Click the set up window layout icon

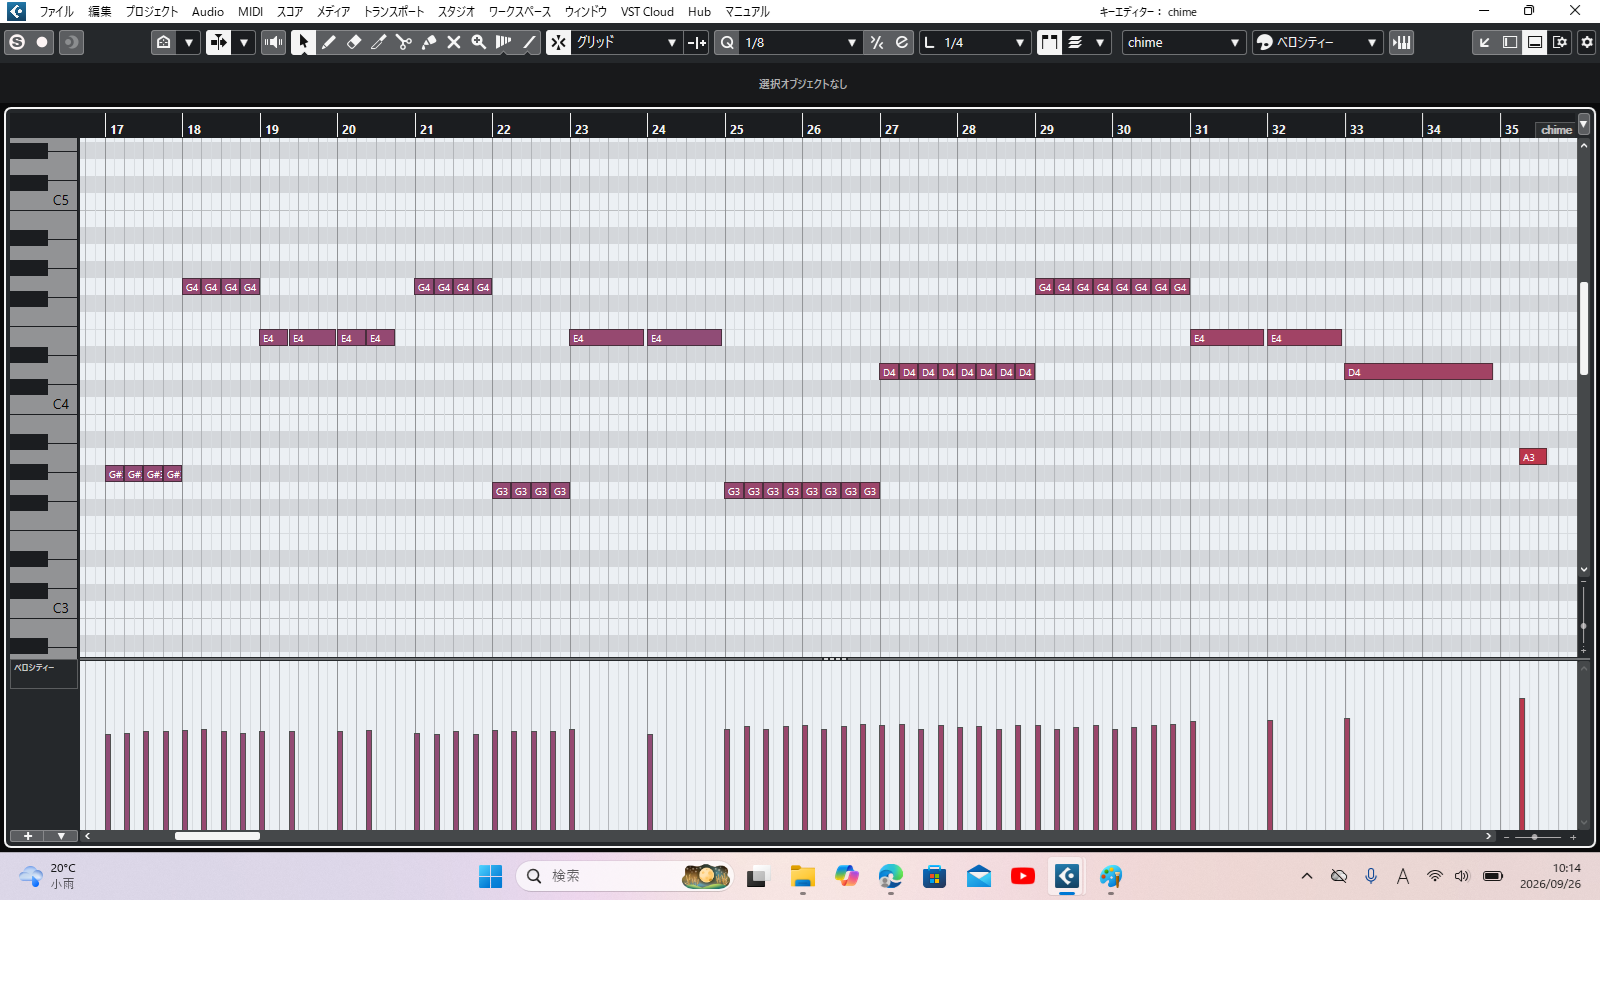1560,42
